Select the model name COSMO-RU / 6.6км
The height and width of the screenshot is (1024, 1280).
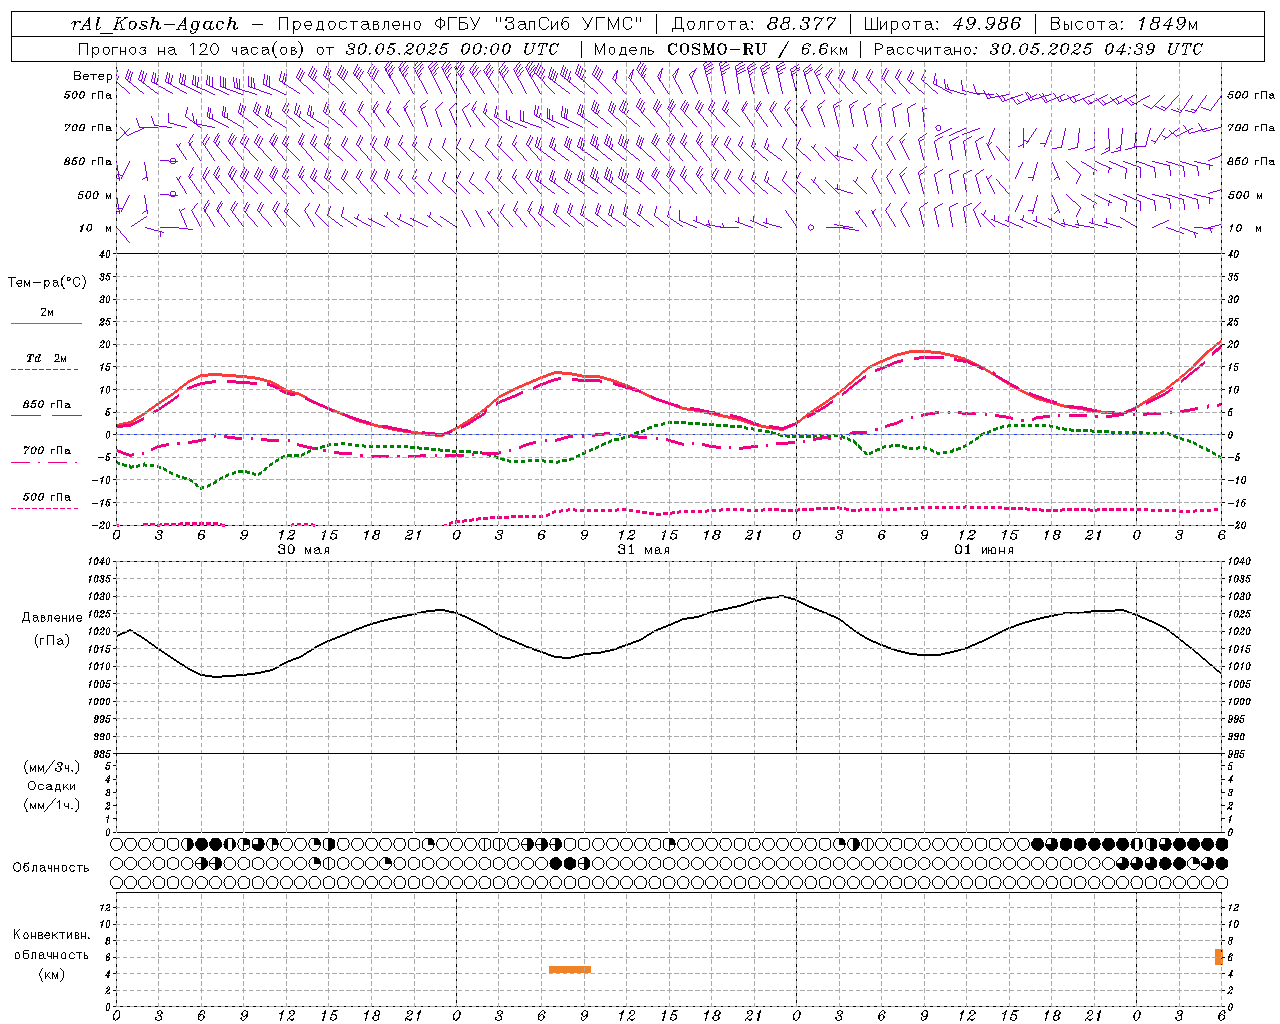click(x=757, y=49)
